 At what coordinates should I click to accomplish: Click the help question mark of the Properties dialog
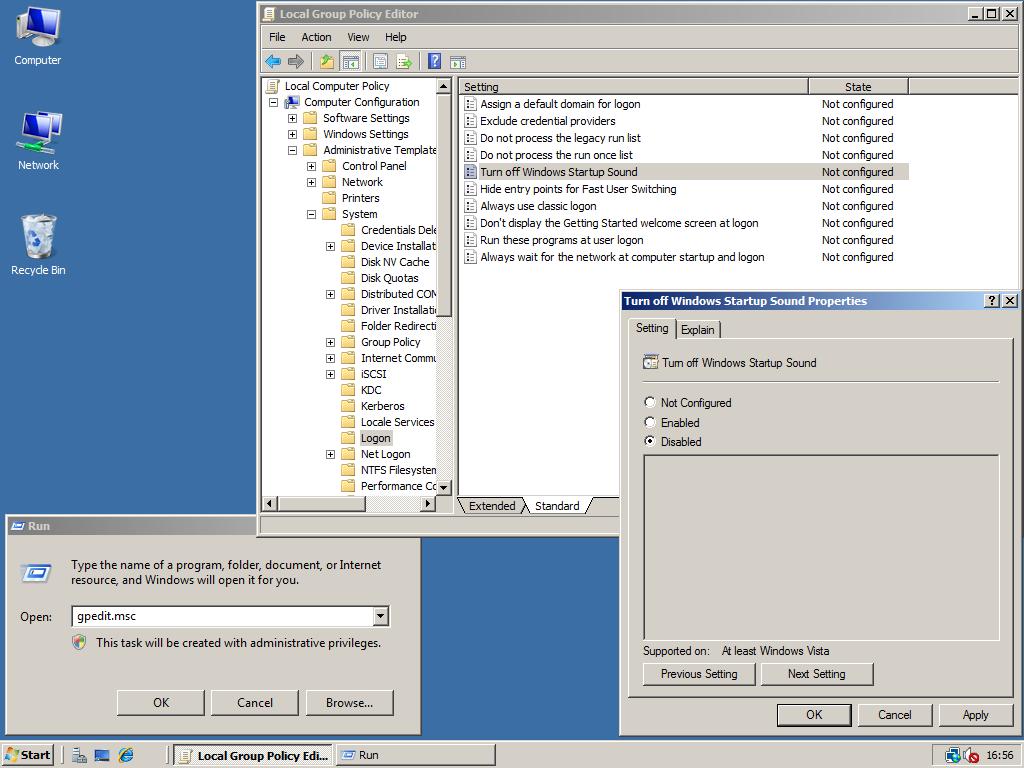[x=991, y=300]
